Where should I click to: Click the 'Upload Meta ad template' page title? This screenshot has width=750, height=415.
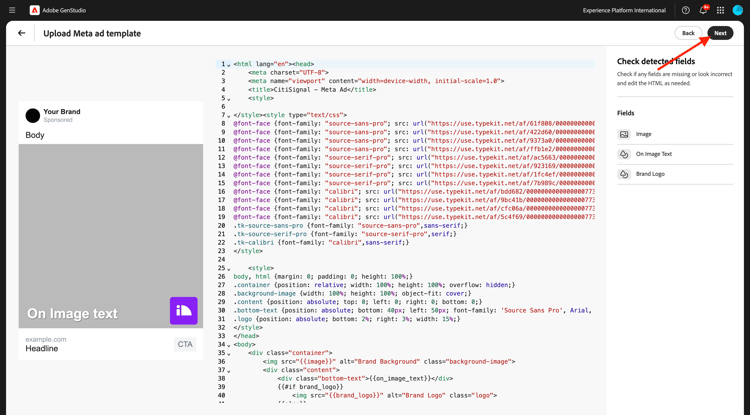point(92,33)
